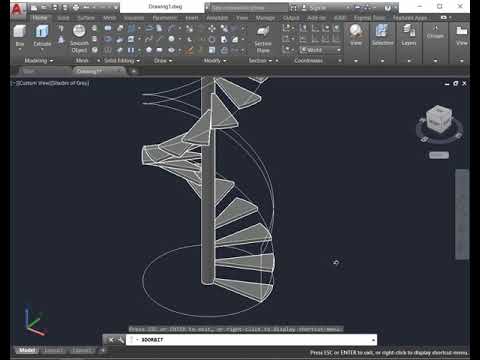Select the Move tool in Modify panel
The image size is (480, 360).
(212, 29)
